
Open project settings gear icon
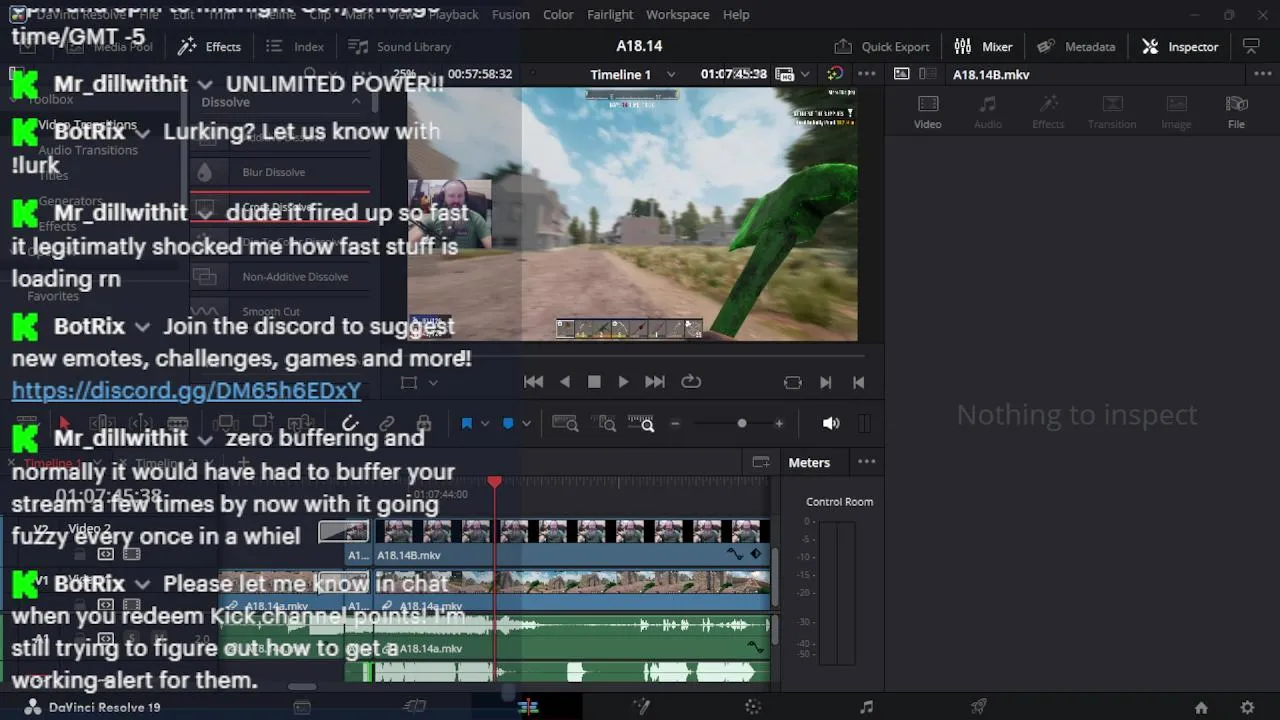(x=1247, y=707)
